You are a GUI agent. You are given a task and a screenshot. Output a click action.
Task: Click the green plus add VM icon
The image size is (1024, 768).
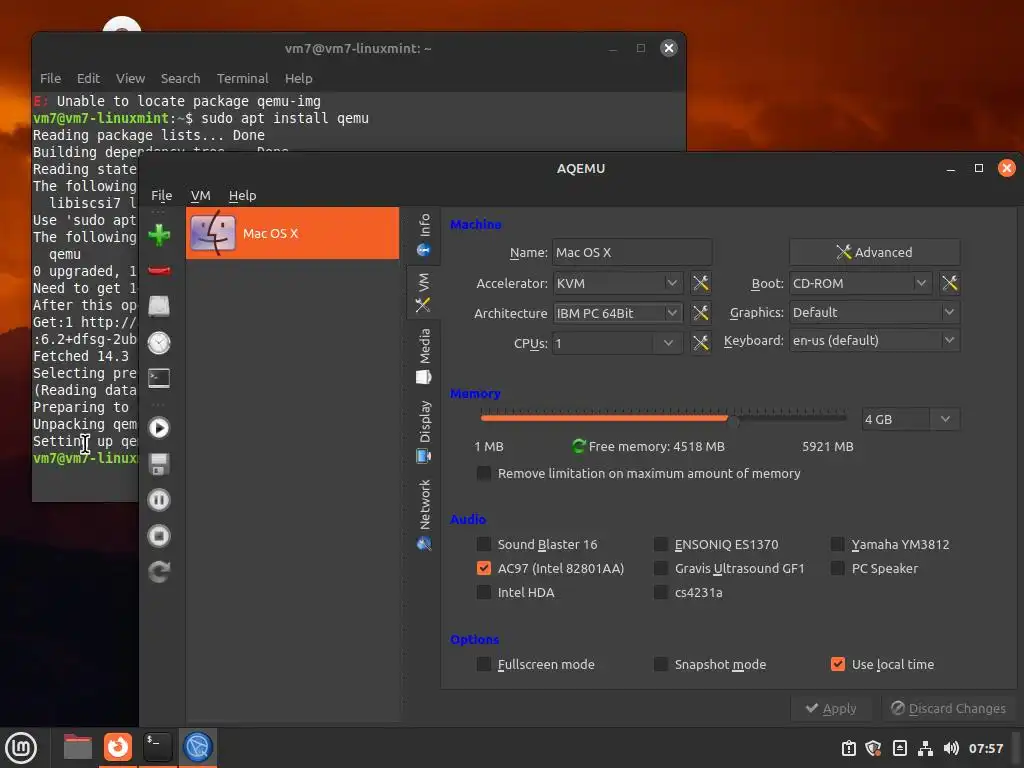point(159,235)
